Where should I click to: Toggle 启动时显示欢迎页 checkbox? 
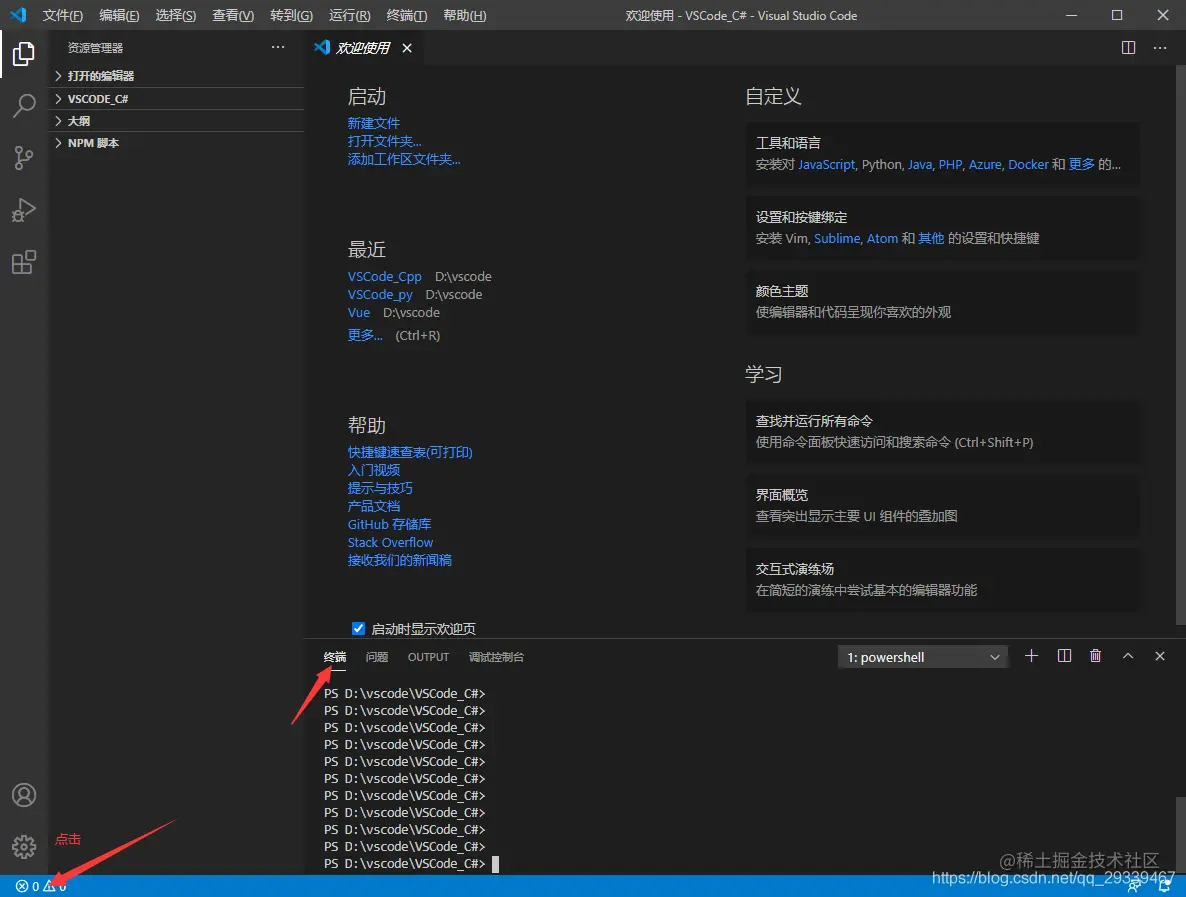359,629
